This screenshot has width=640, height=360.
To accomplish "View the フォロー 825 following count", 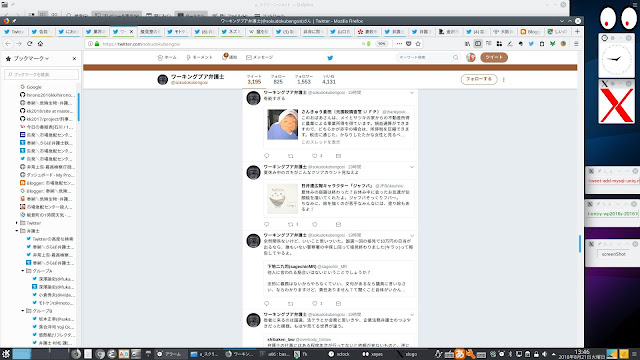I will pos(278,80).
